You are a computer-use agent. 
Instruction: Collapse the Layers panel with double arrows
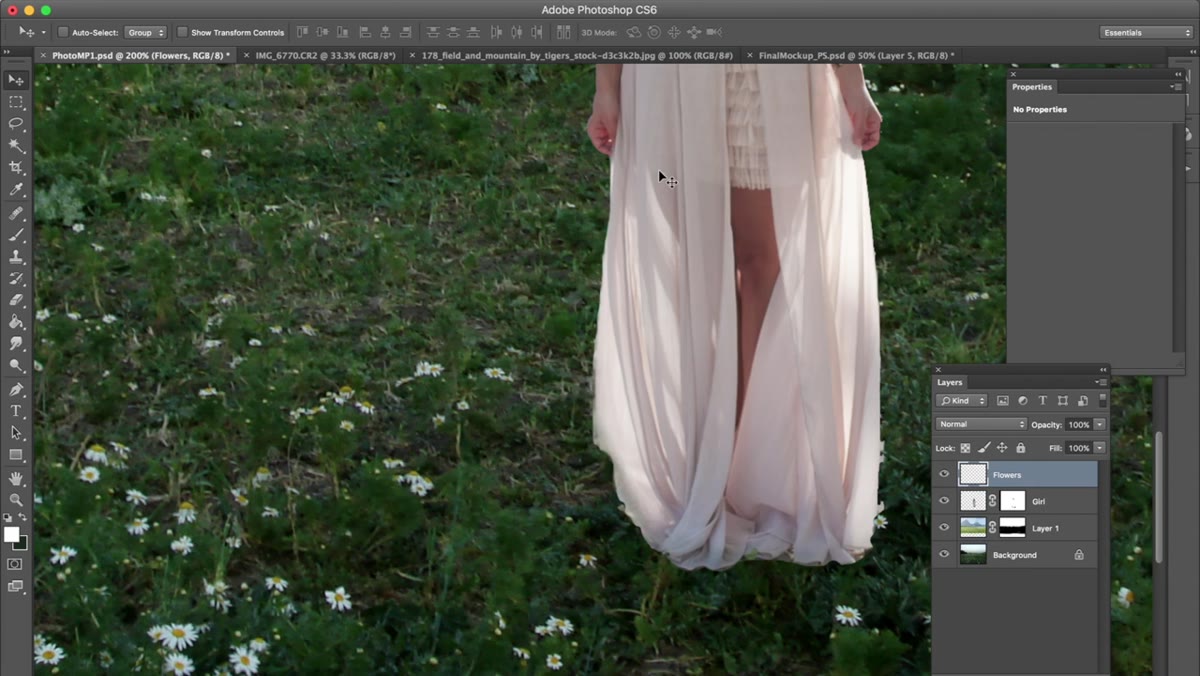(1103, 369)
